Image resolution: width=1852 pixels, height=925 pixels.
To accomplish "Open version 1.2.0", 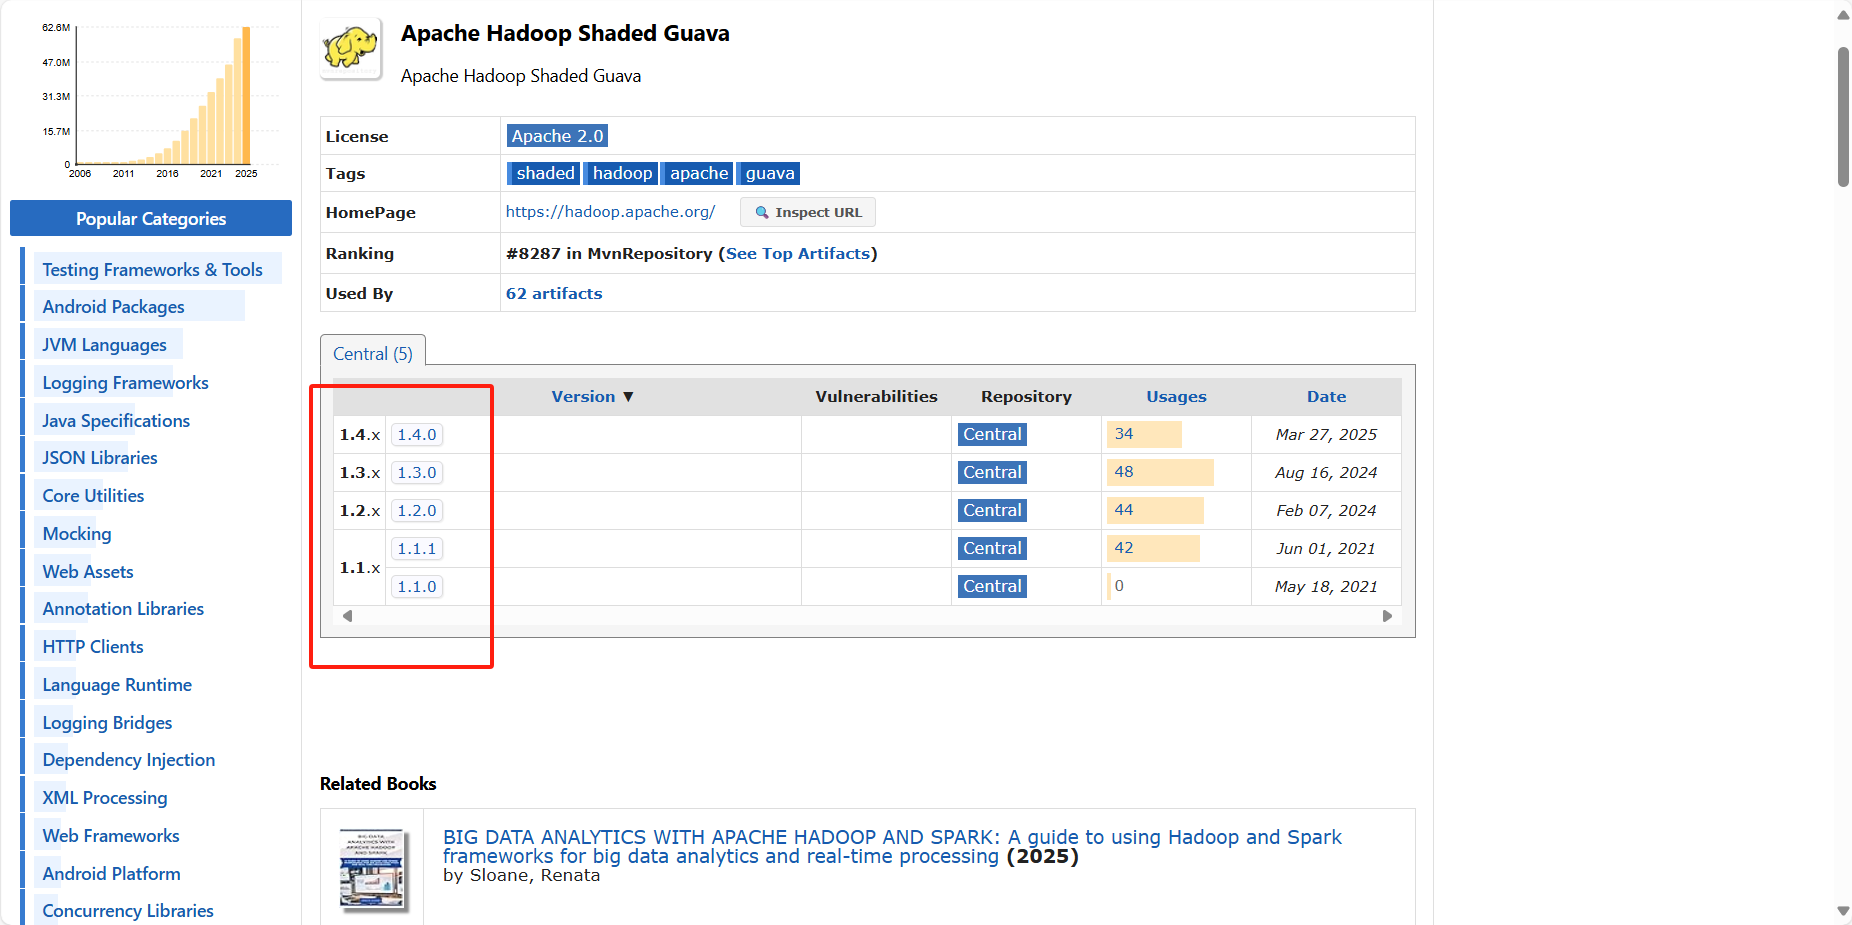I will click(x=416, y=511).
